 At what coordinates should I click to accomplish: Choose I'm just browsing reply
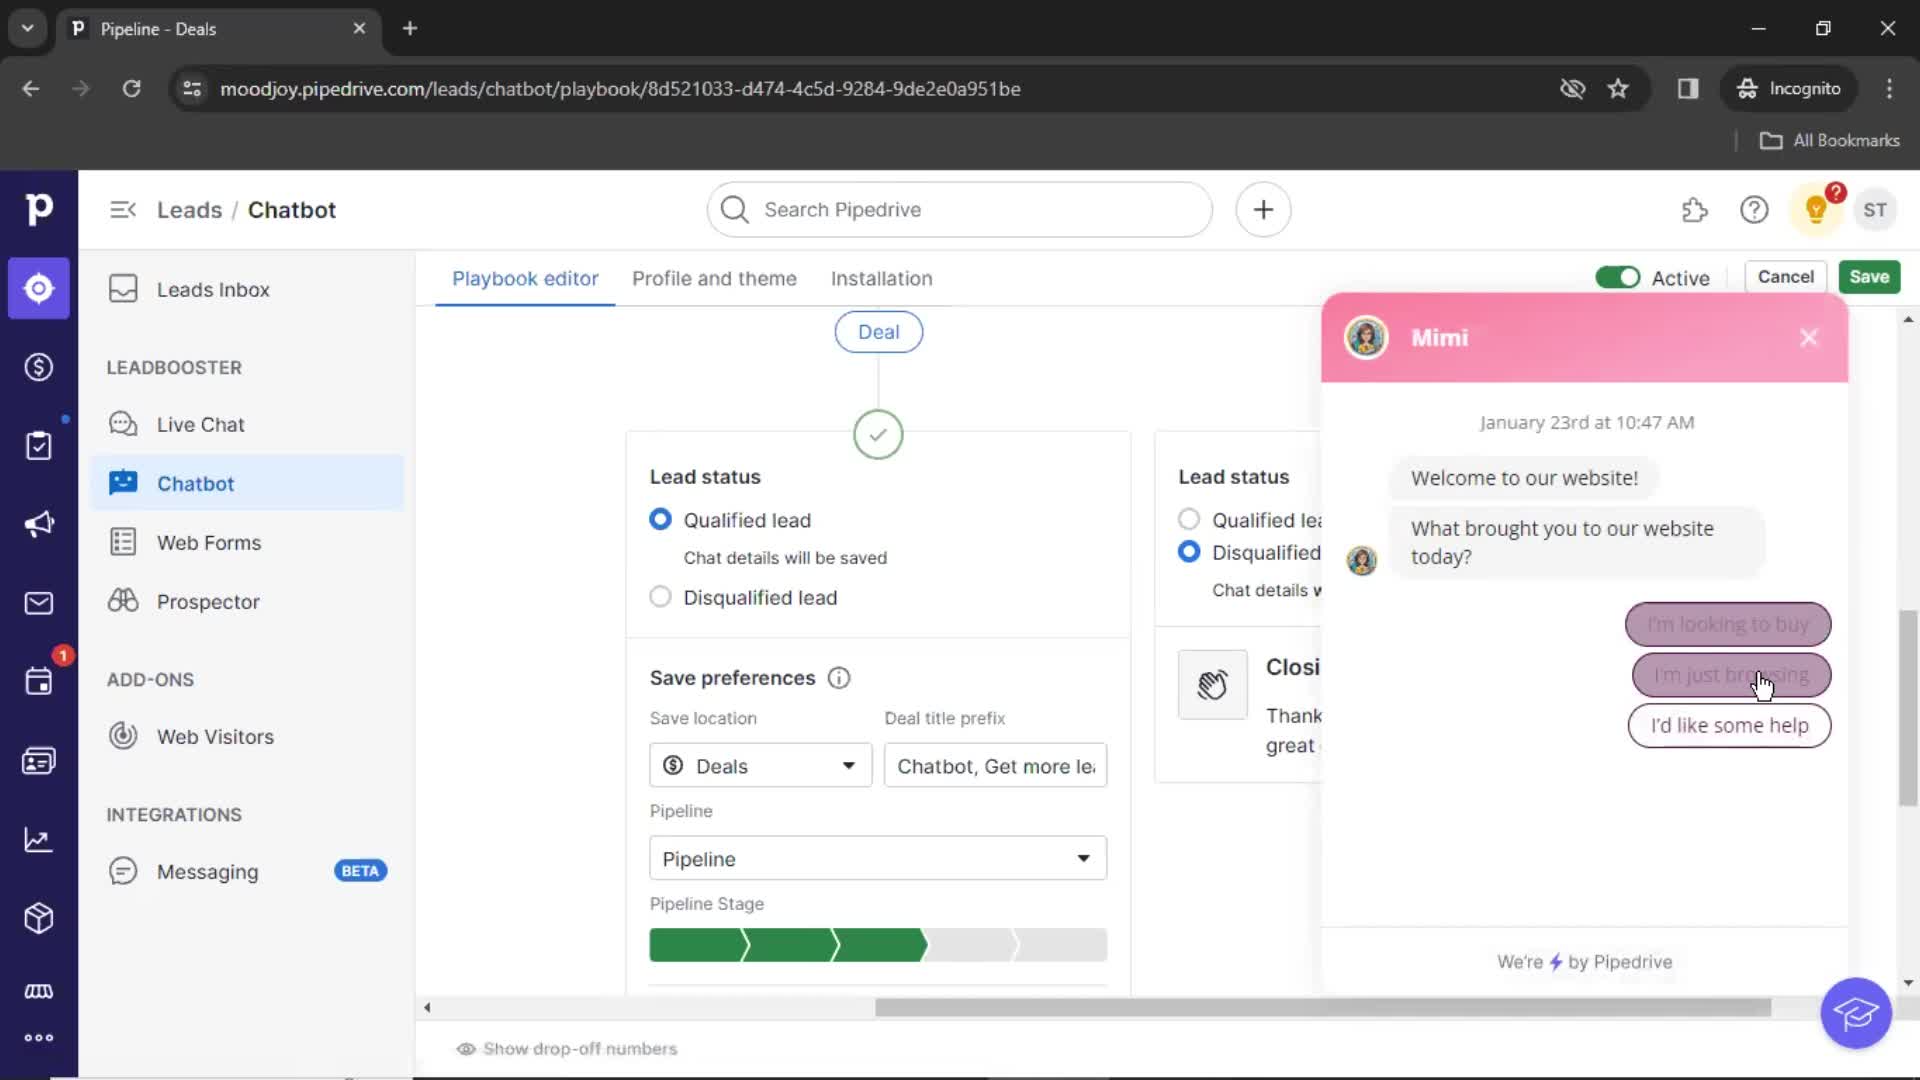(x=1730, y=675)
